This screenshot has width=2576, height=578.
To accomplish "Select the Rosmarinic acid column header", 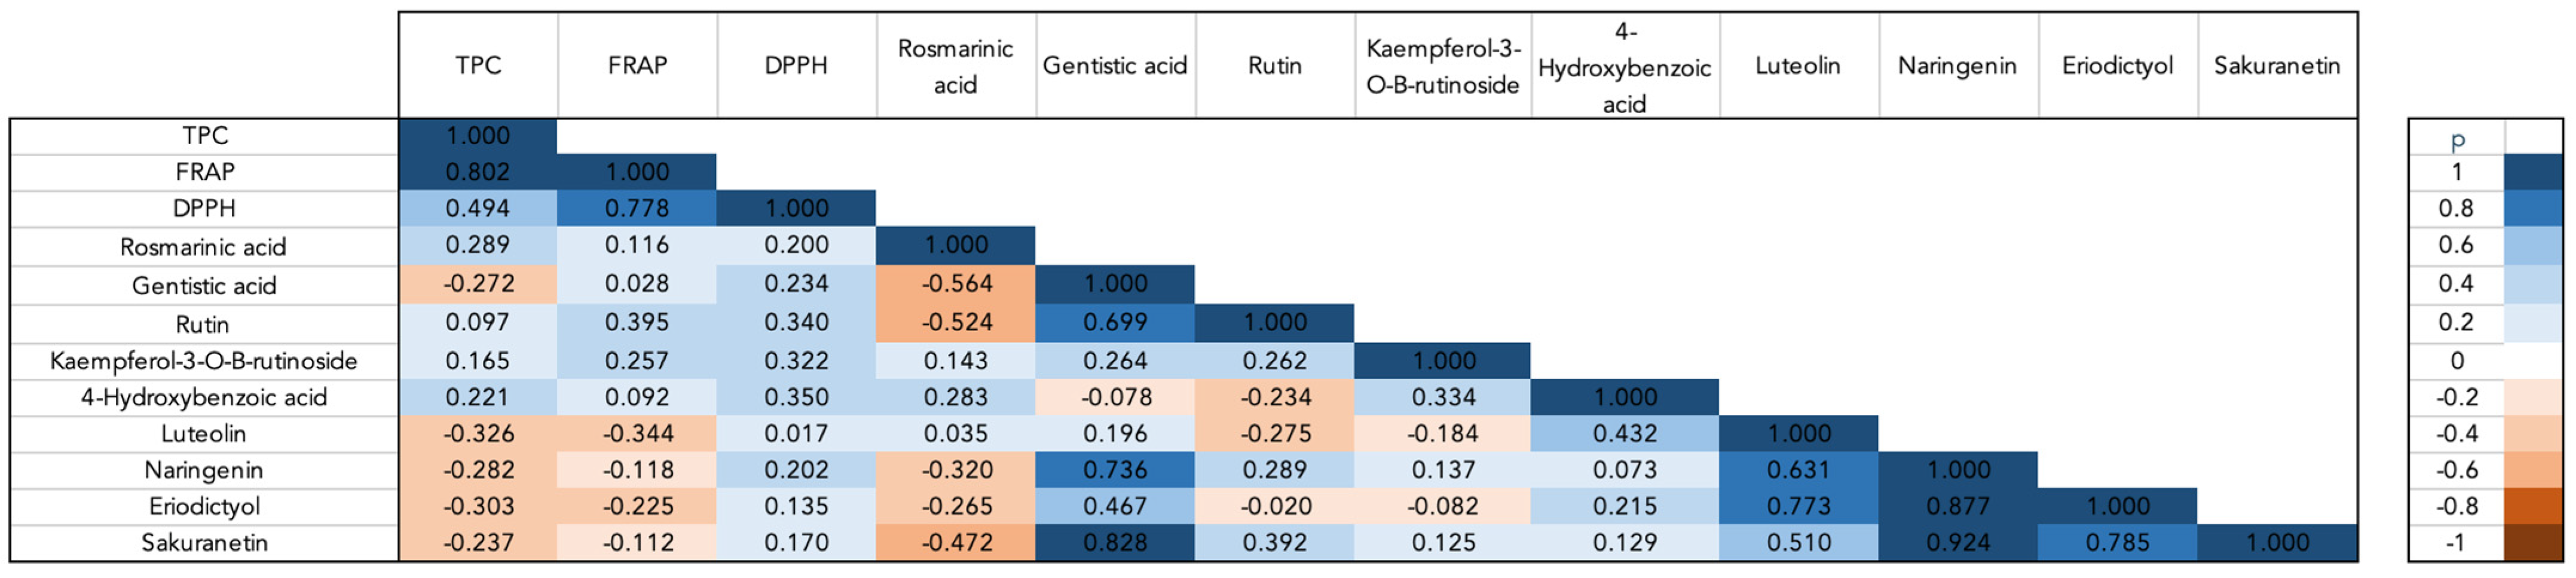I will [955, 66].
